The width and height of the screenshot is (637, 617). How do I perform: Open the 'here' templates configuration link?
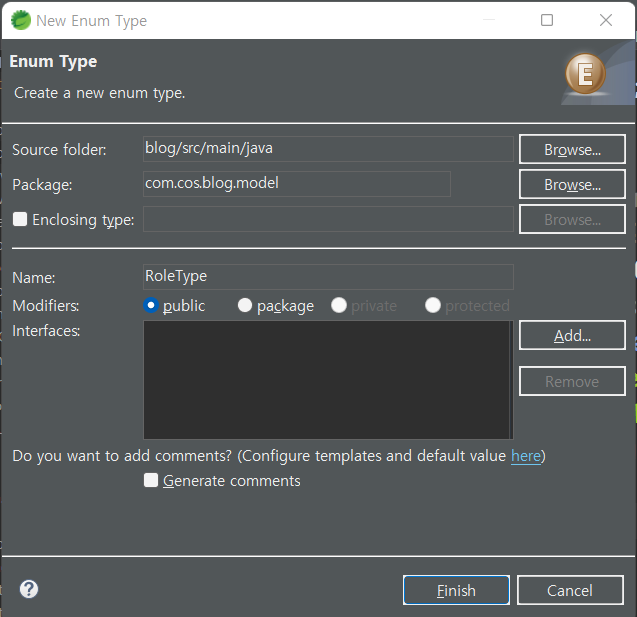pos(526,456)
